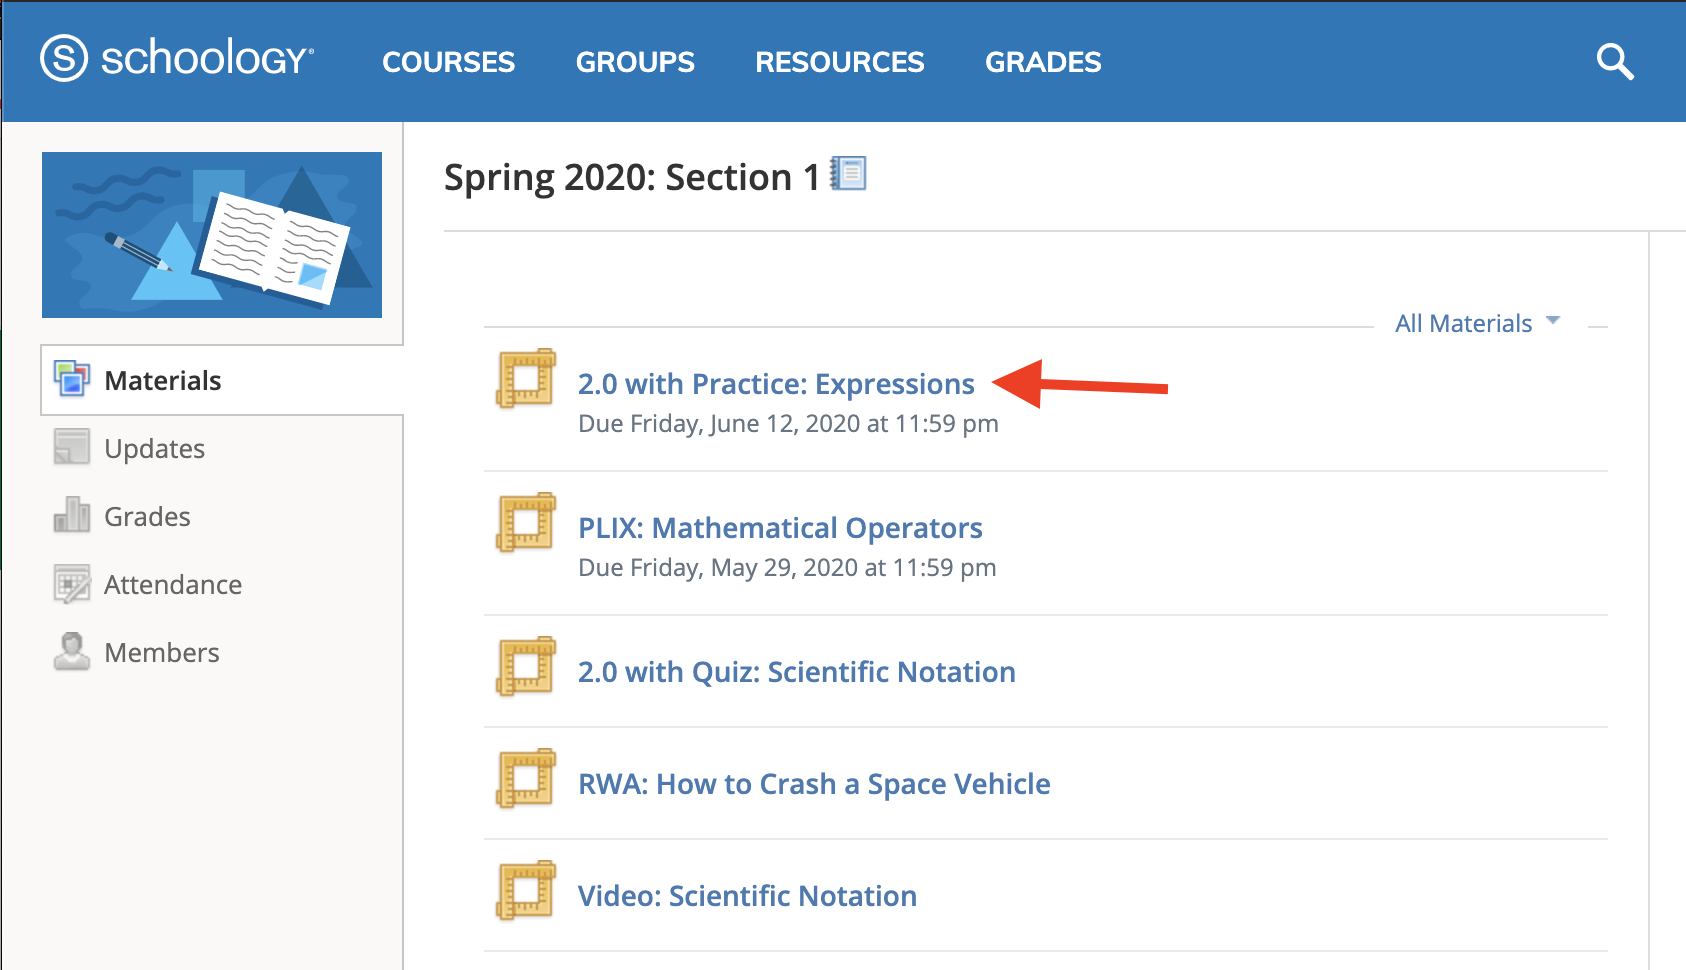Open 2.0 with Practice: Expressions
This screenshot has height=970, width=1686.
coord(776,383)
